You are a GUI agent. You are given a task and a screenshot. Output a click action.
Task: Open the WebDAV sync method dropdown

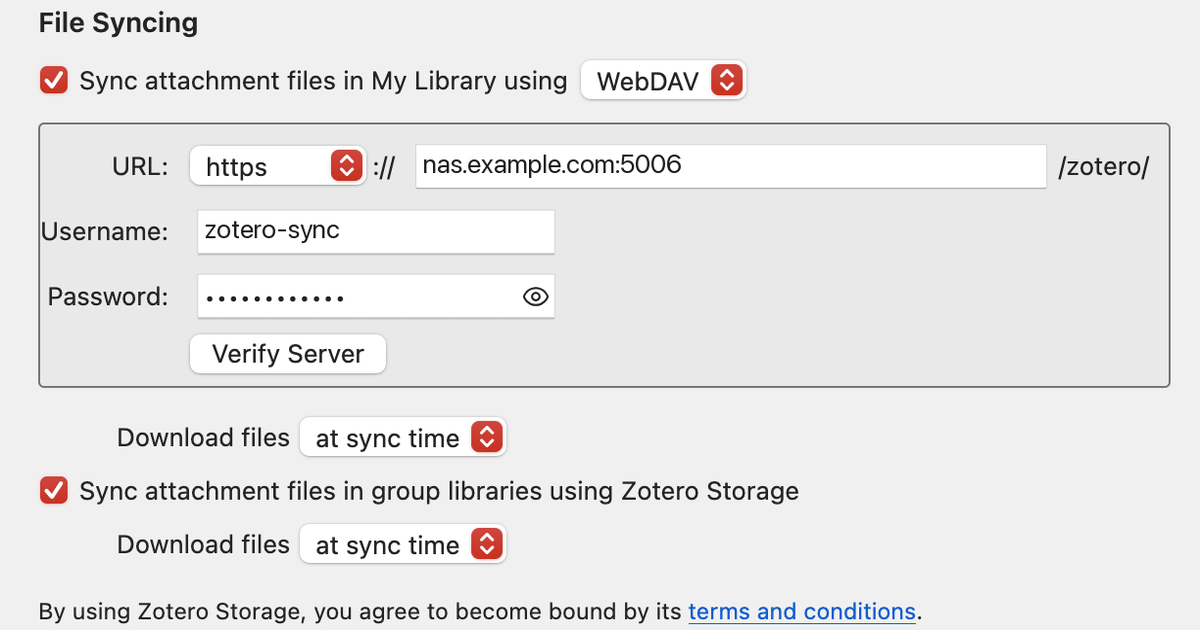click(x=663, y=80)
